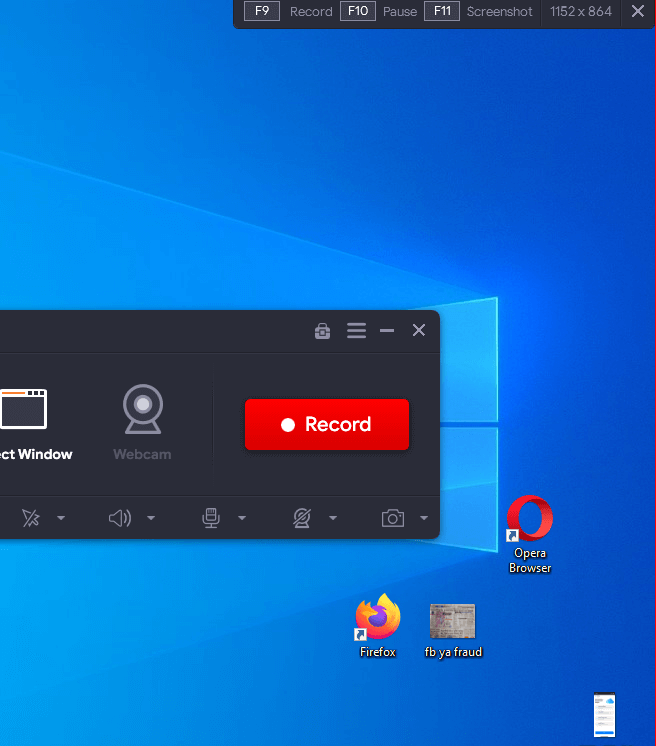Expand the screenshot camera dropdown arrow
This screenshot has height=746, width=656.
click(424, 518)
